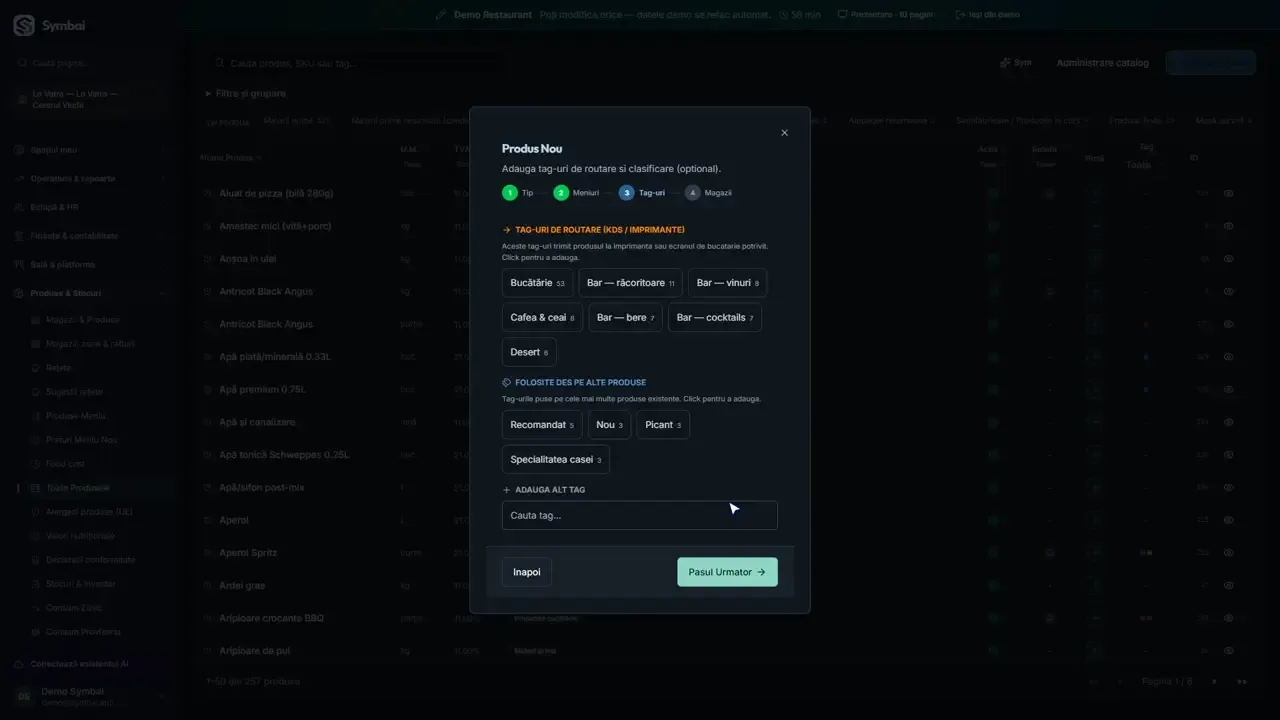
Task: Open Food cost in the sidebar
Action: pyautogui.click(x=66, y=464)
